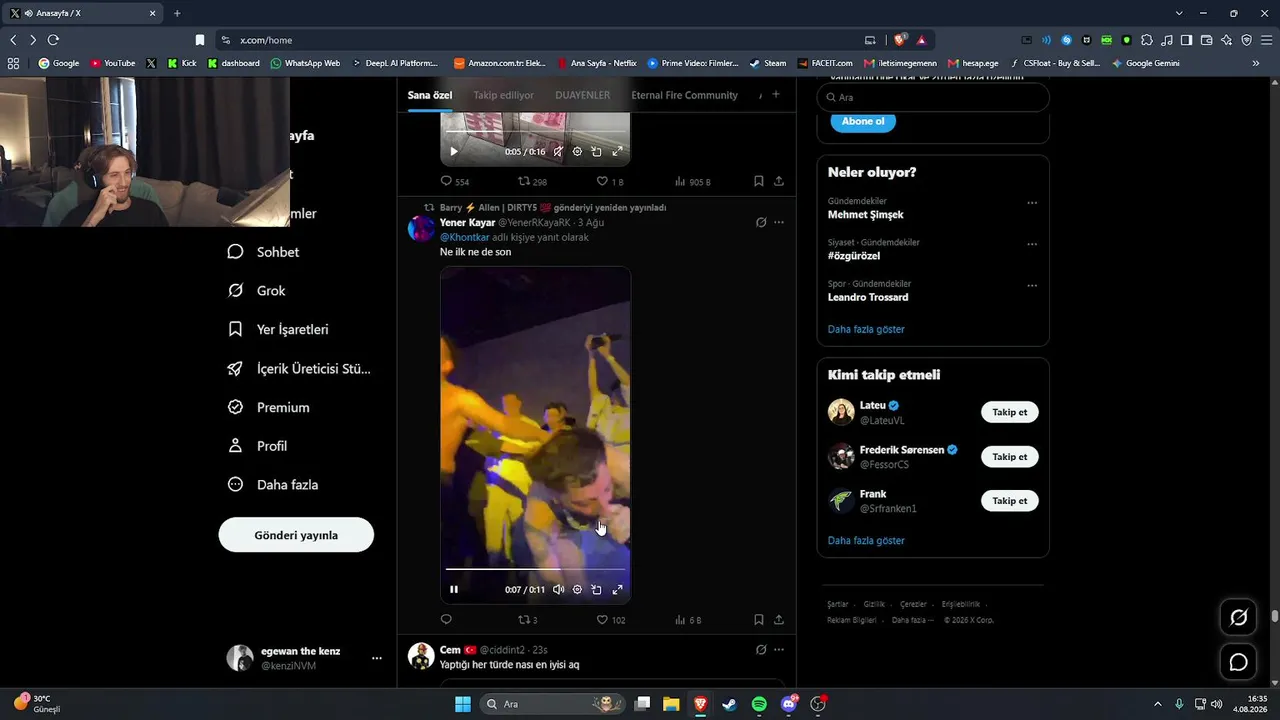The height and width of the screenshot is (720, 1280).
Task: Open the Eternal Fire Community tab
Action: (685, 95)
